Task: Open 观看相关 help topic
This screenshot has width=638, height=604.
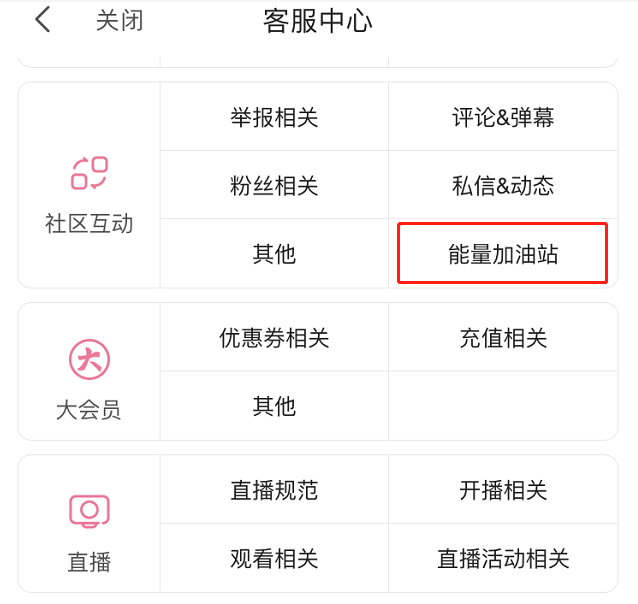Action: (x=274, y=558)
